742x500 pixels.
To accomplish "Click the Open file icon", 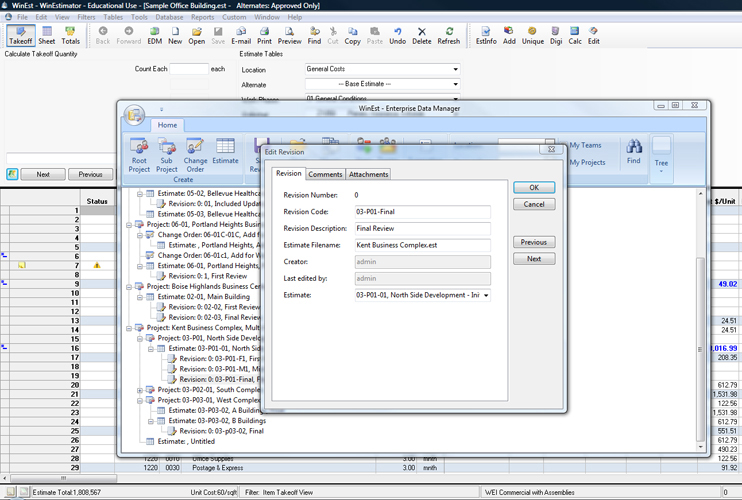I will [x=196, y=35].
